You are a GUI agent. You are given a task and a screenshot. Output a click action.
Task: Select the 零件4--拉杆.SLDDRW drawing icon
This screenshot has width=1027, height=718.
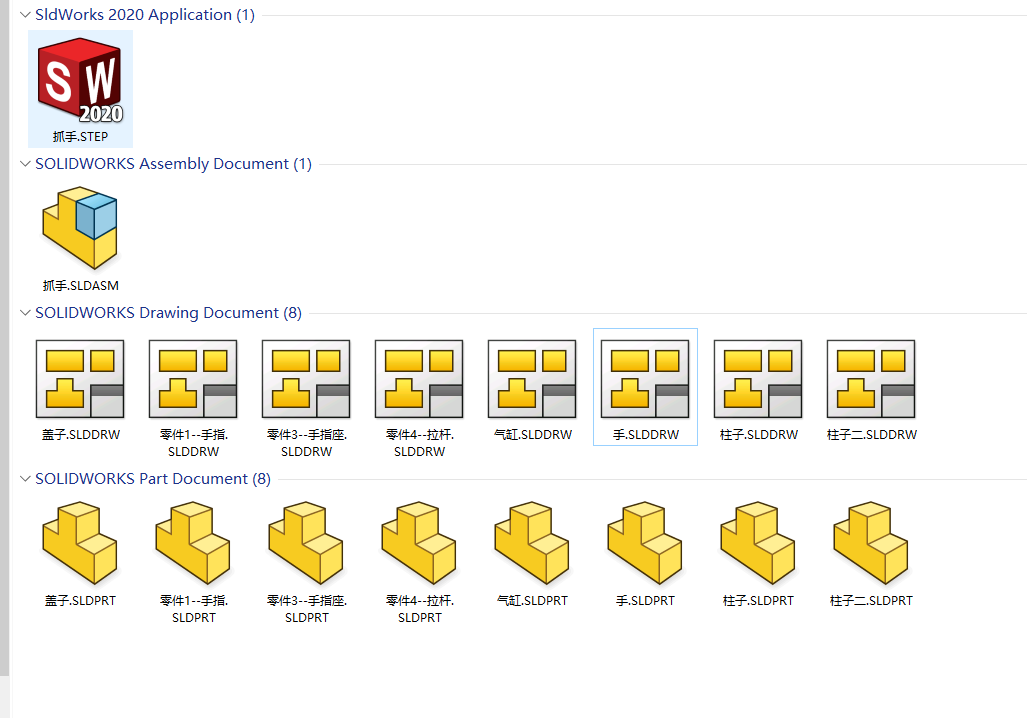click(x=419, y=379)
